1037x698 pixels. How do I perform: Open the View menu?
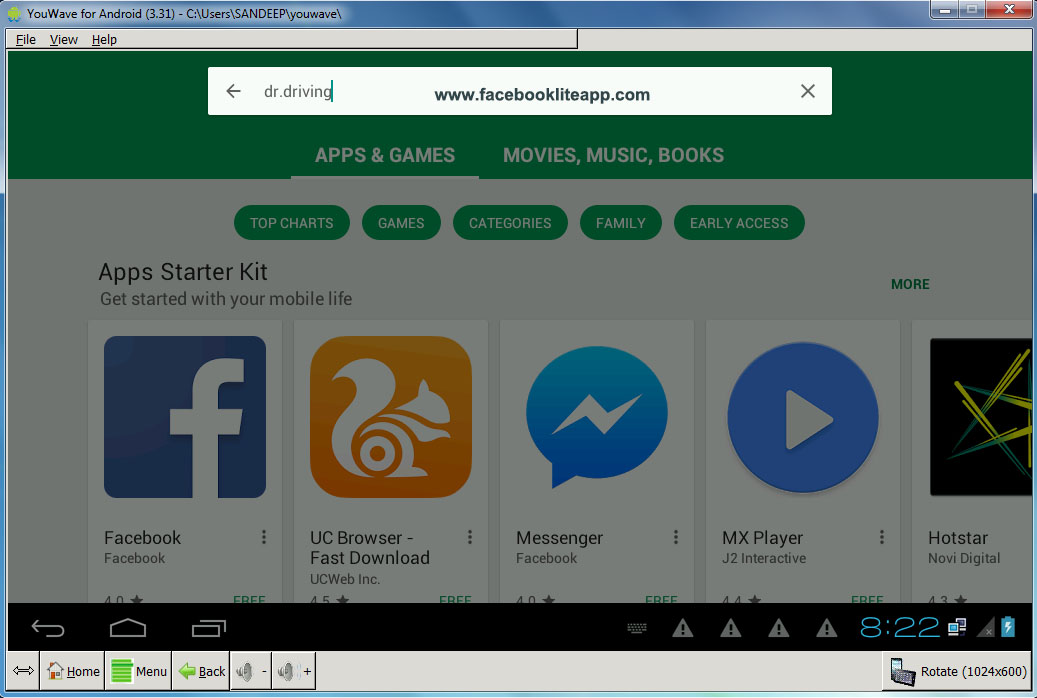point(63,40)
